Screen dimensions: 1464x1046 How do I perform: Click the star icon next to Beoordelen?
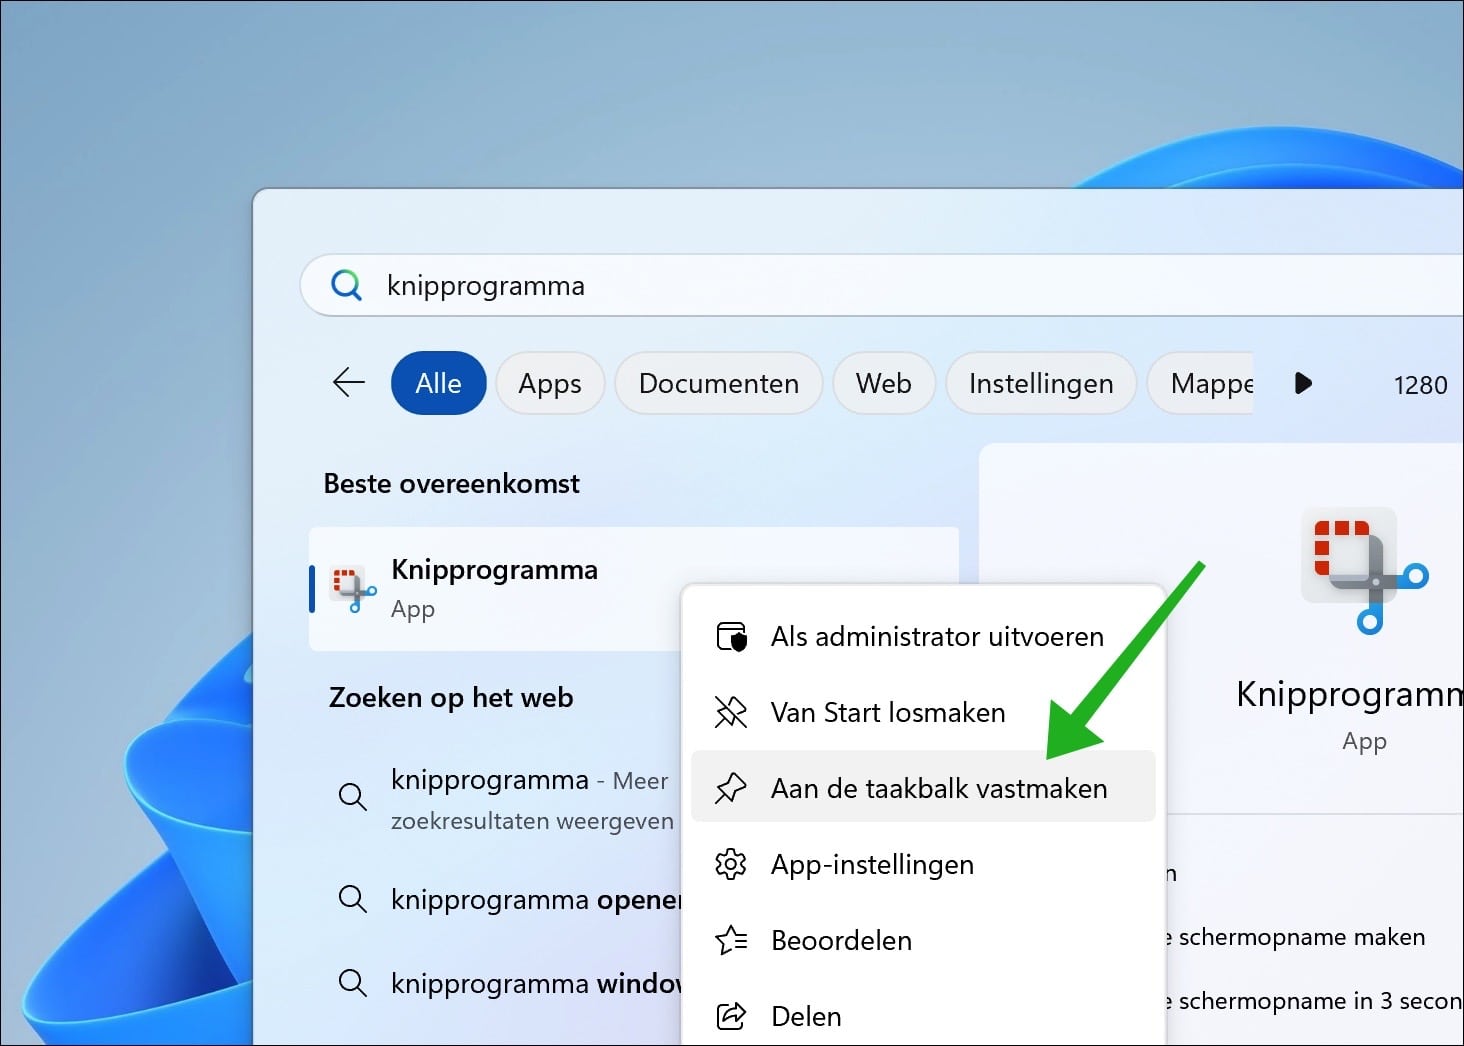coord(731,940)
